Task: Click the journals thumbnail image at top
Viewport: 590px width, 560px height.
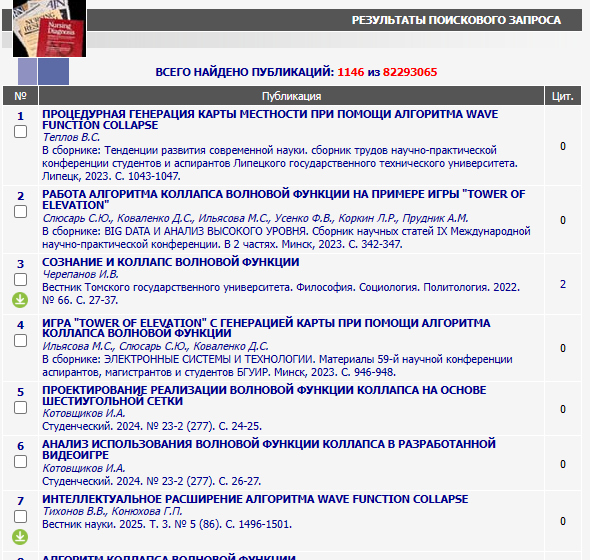Action: click(49, 28)
